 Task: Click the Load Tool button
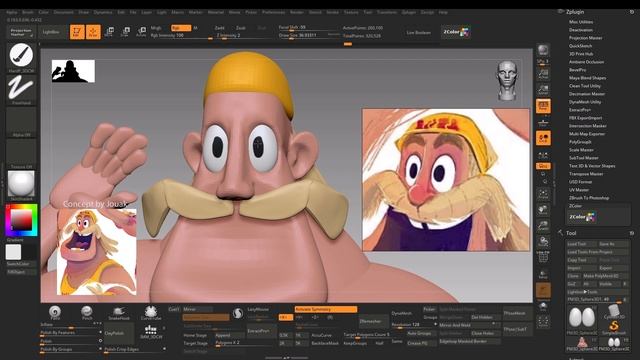[x=581, y=244]
